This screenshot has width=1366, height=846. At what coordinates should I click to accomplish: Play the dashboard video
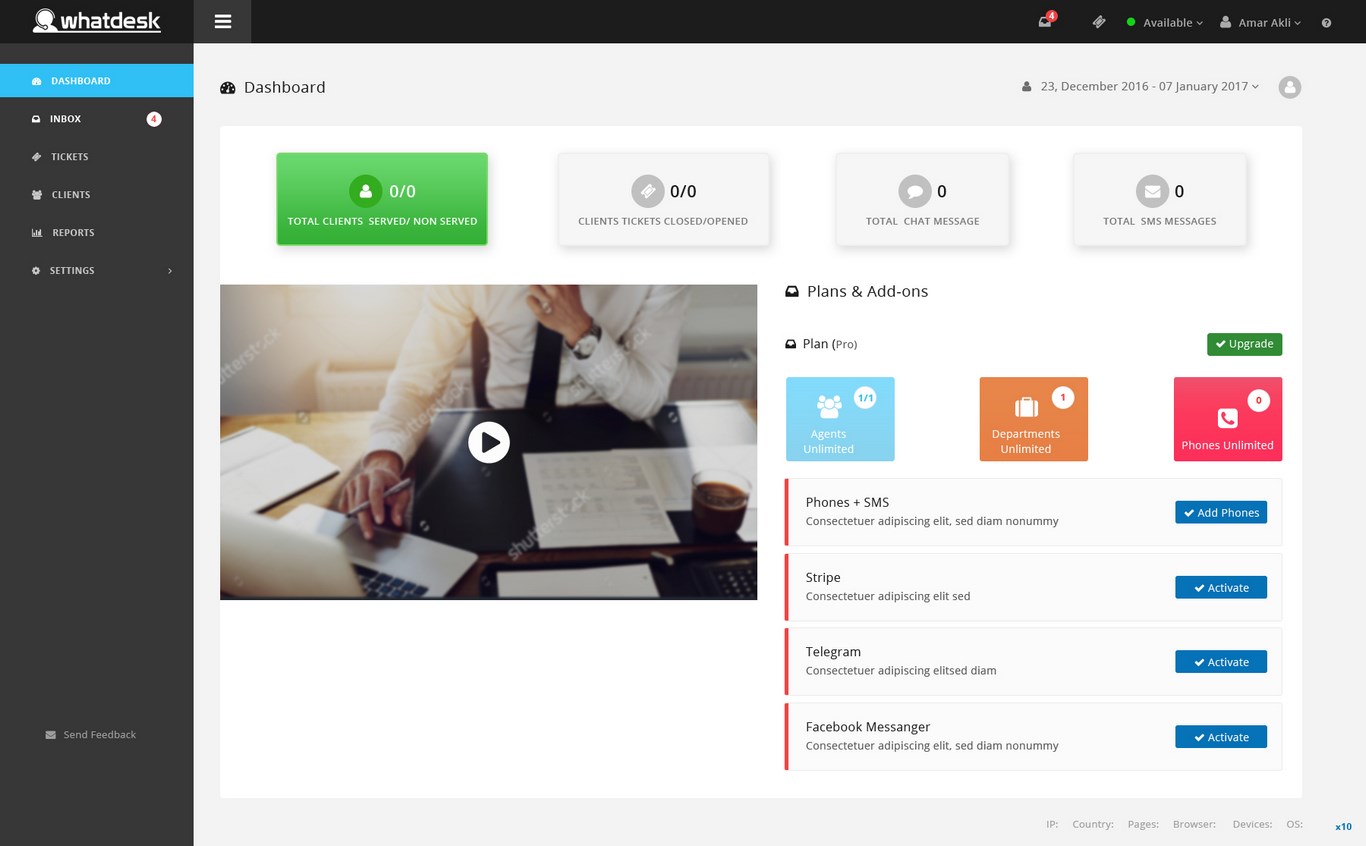pyautogui.click(x=489, y=442)
